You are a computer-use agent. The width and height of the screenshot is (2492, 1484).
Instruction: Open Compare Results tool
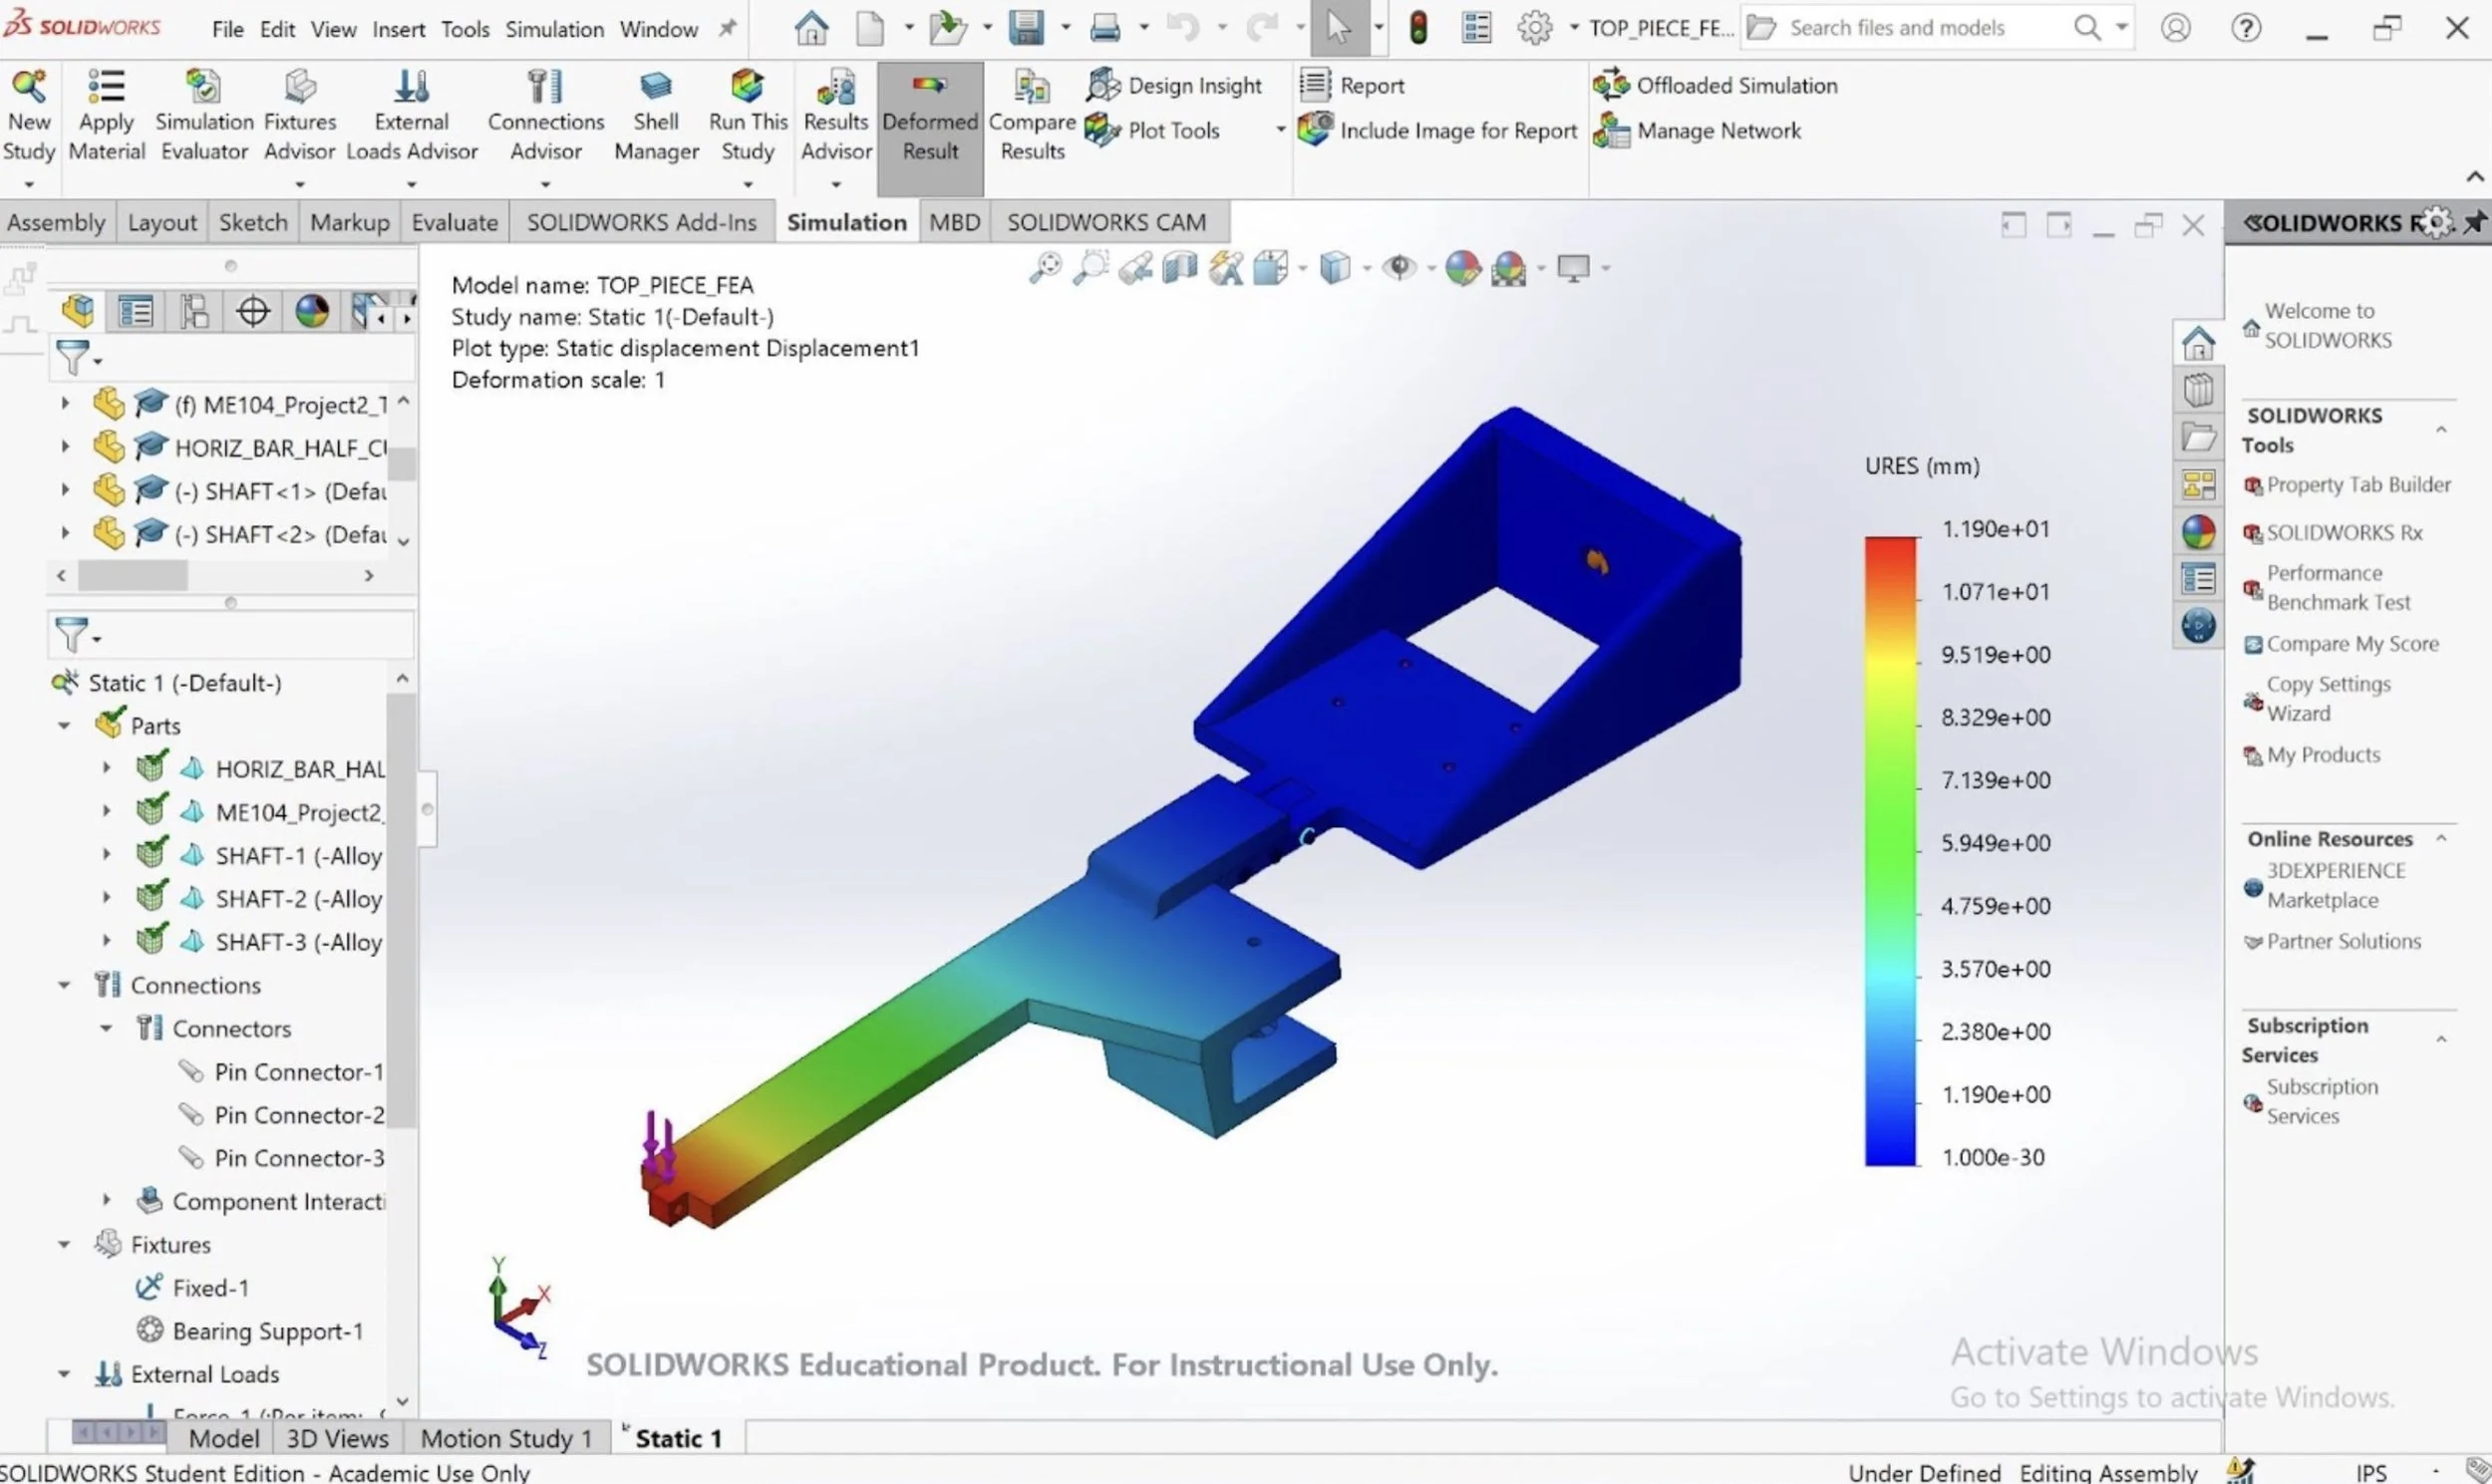(x=1031, y=90)
